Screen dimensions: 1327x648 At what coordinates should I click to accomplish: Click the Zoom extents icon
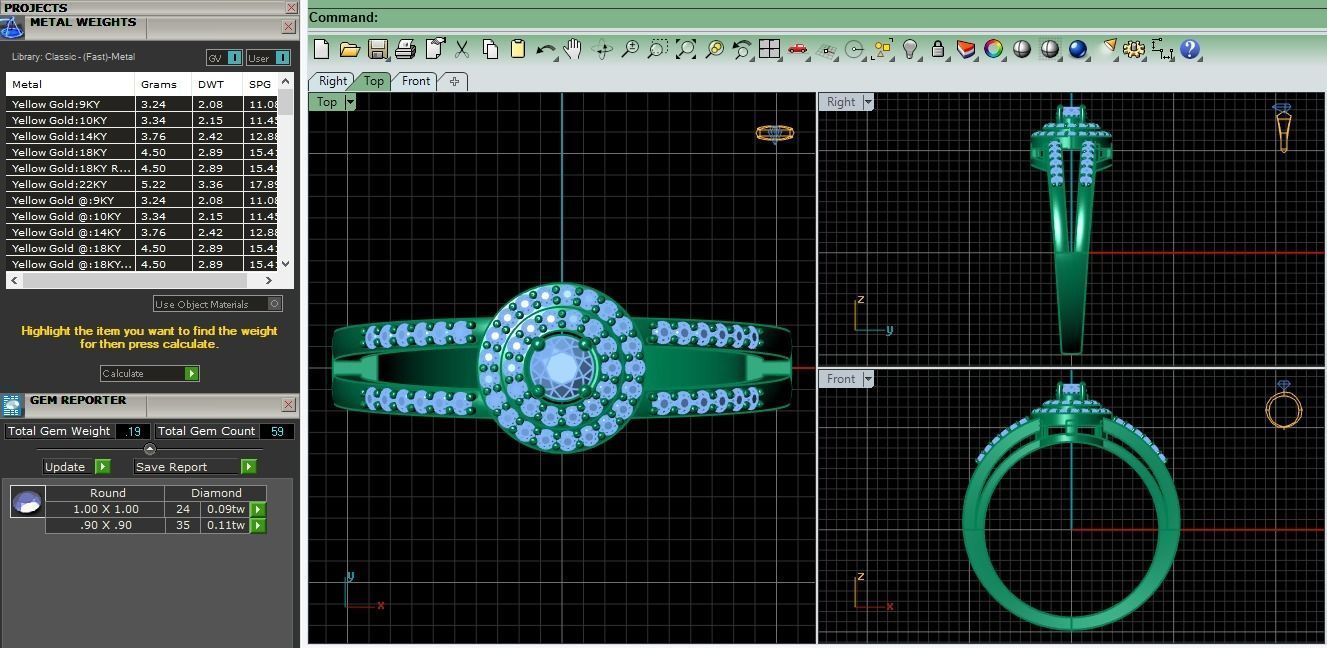[686, 48]
